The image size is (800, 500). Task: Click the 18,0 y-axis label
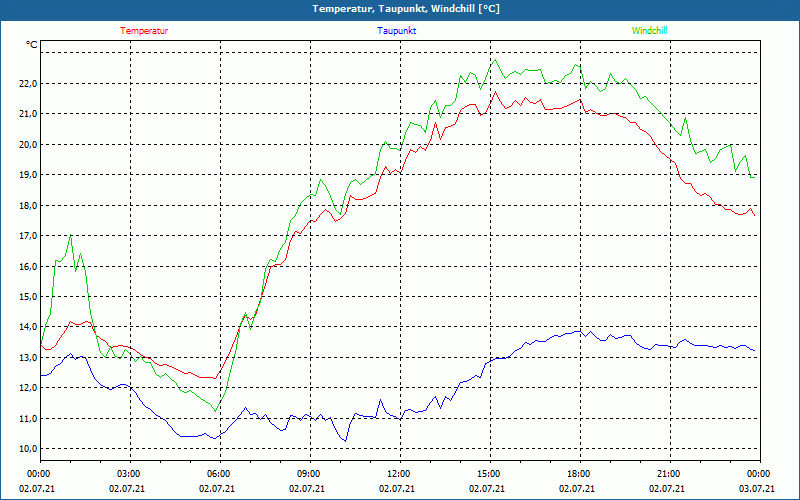coord(28,206)
